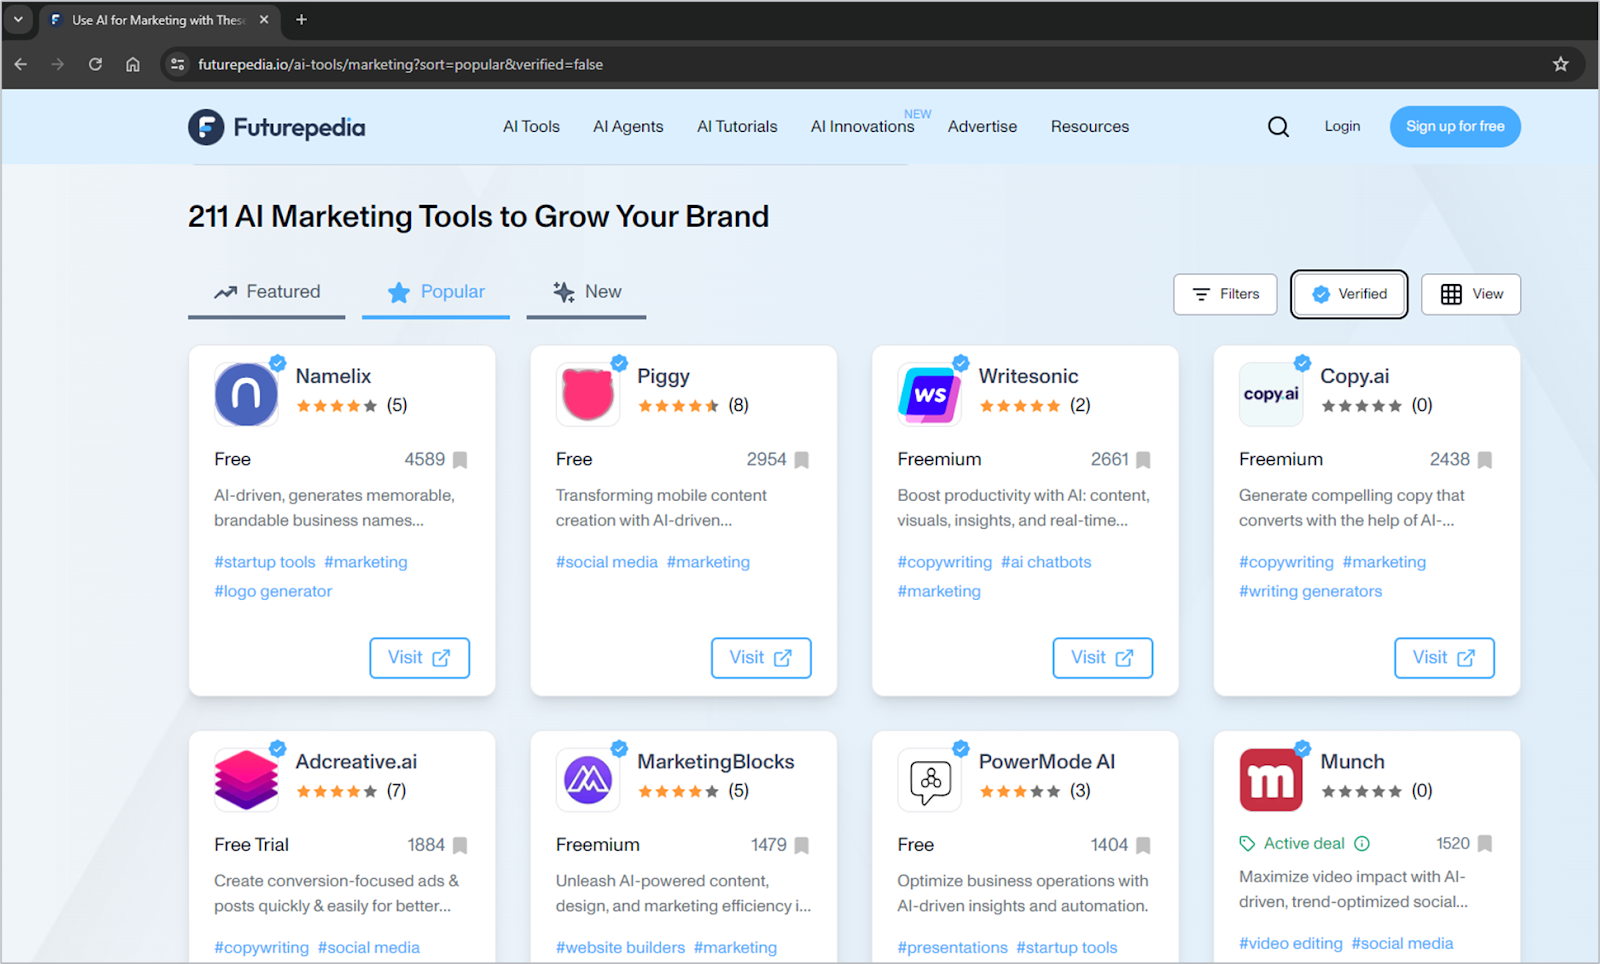Bookmark this page with the star icon

1560,64
